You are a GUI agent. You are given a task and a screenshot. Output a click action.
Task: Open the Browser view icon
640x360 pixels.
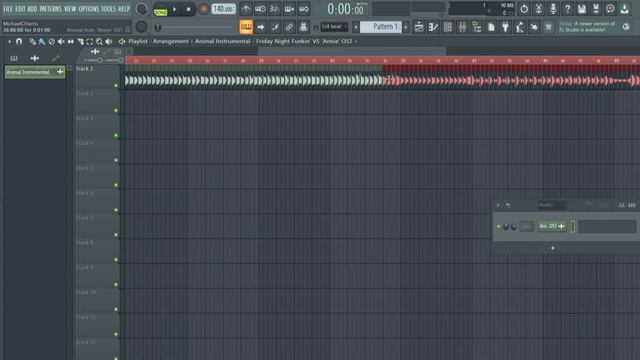tap(477, 27)
